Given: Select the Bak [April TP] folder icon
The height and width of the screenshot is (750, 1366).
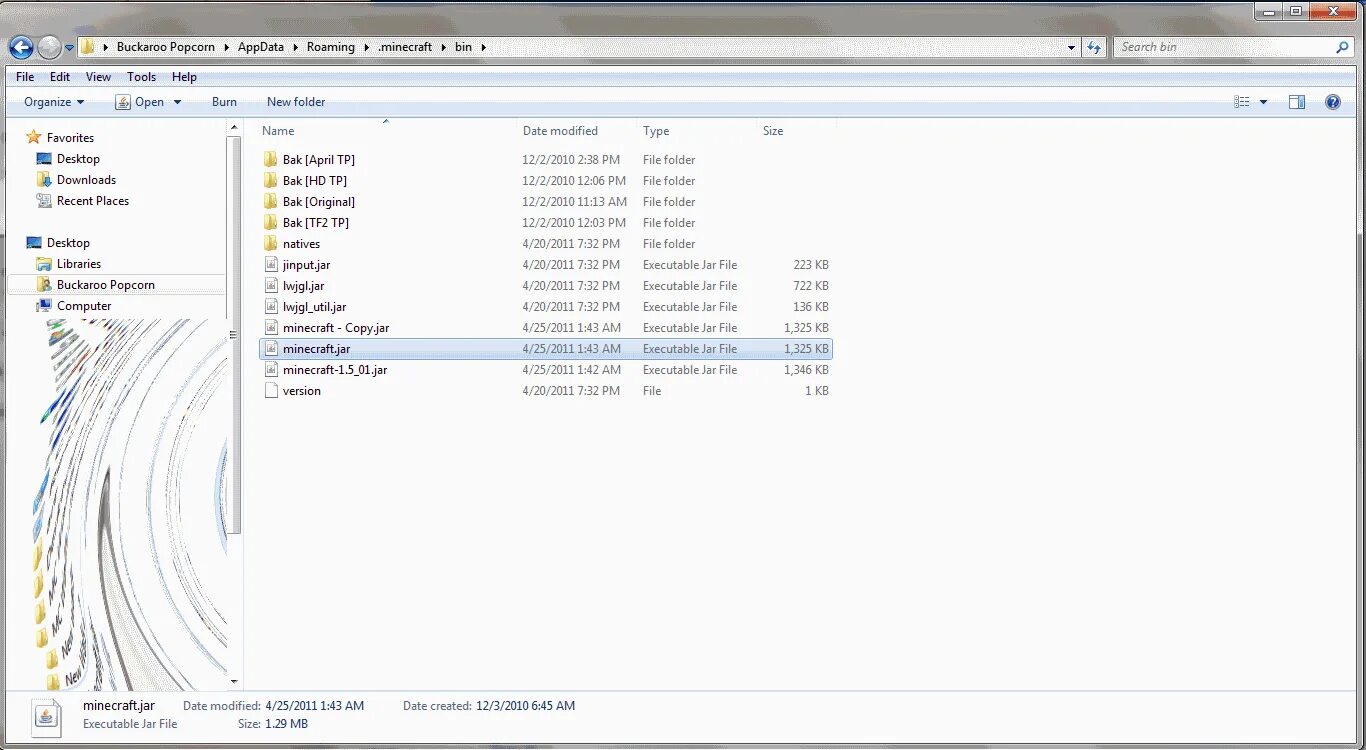Looking at the screenshot, I should click(270, 160).
